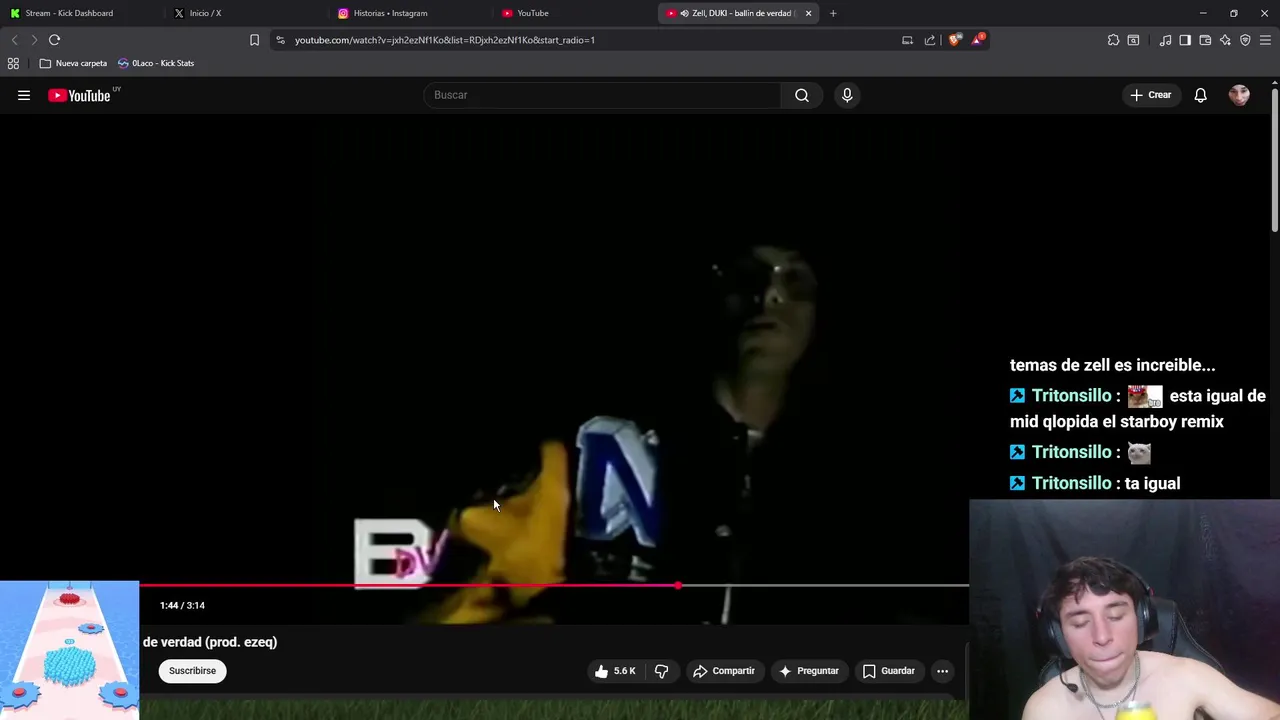Click the share page icon in address bar

point(930,40)
